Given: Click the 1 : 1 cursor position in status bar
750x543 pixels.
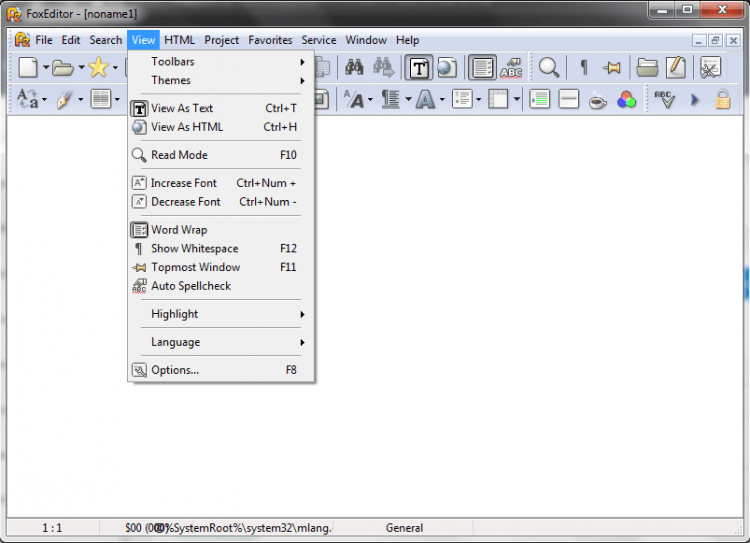Looking at the screenshot, I should [52, 528].
